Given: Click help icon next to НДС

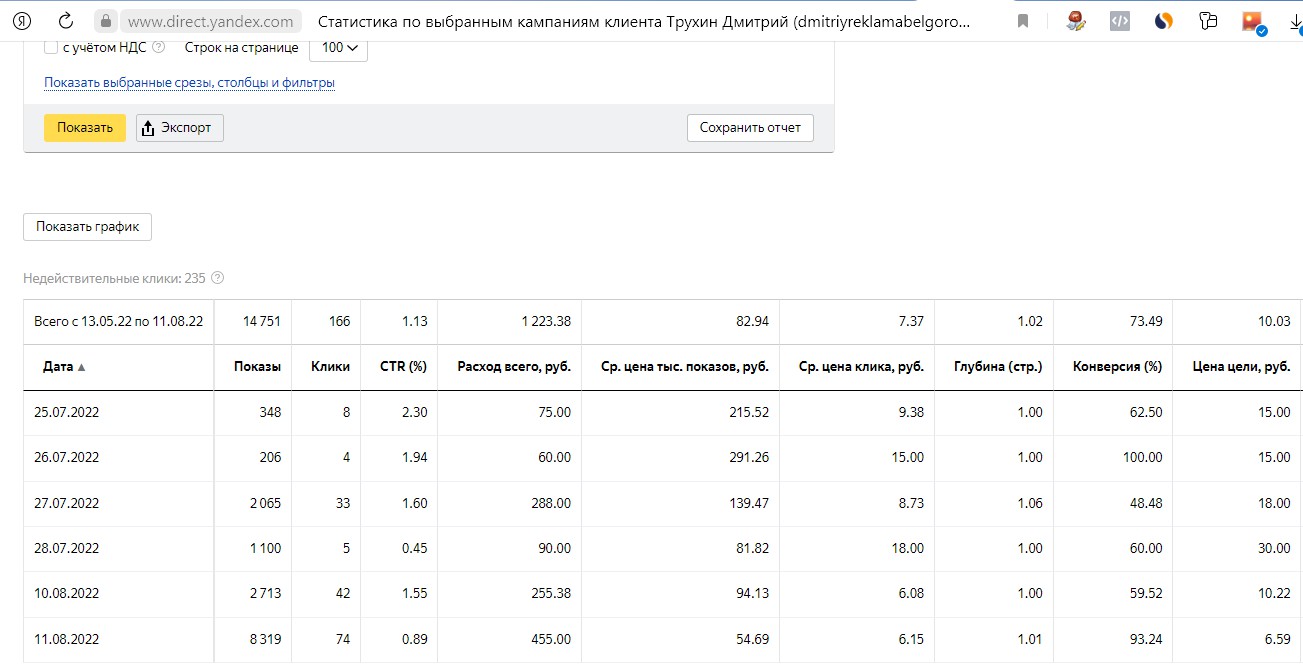Looking at the screenshot, I should (x=158, y=47).
